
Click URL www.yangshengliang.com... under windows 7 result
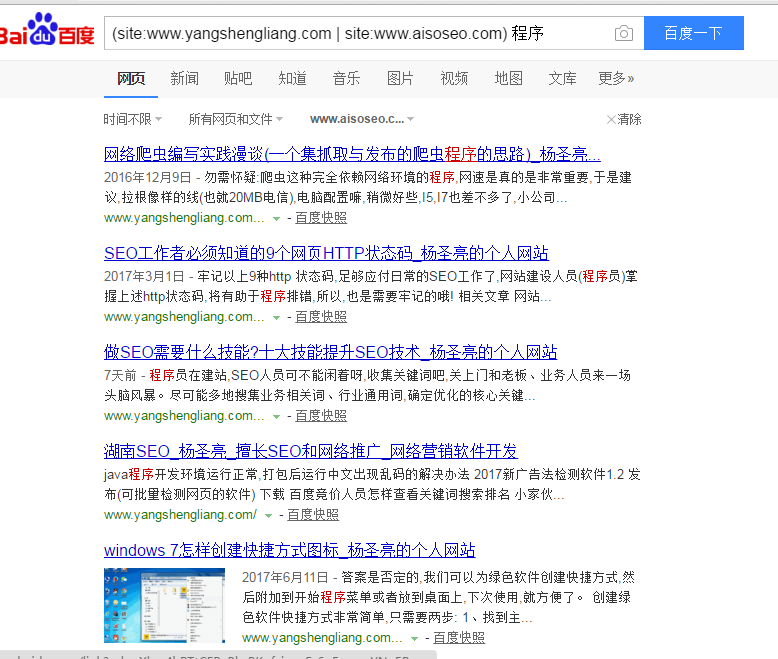[322, 638]
